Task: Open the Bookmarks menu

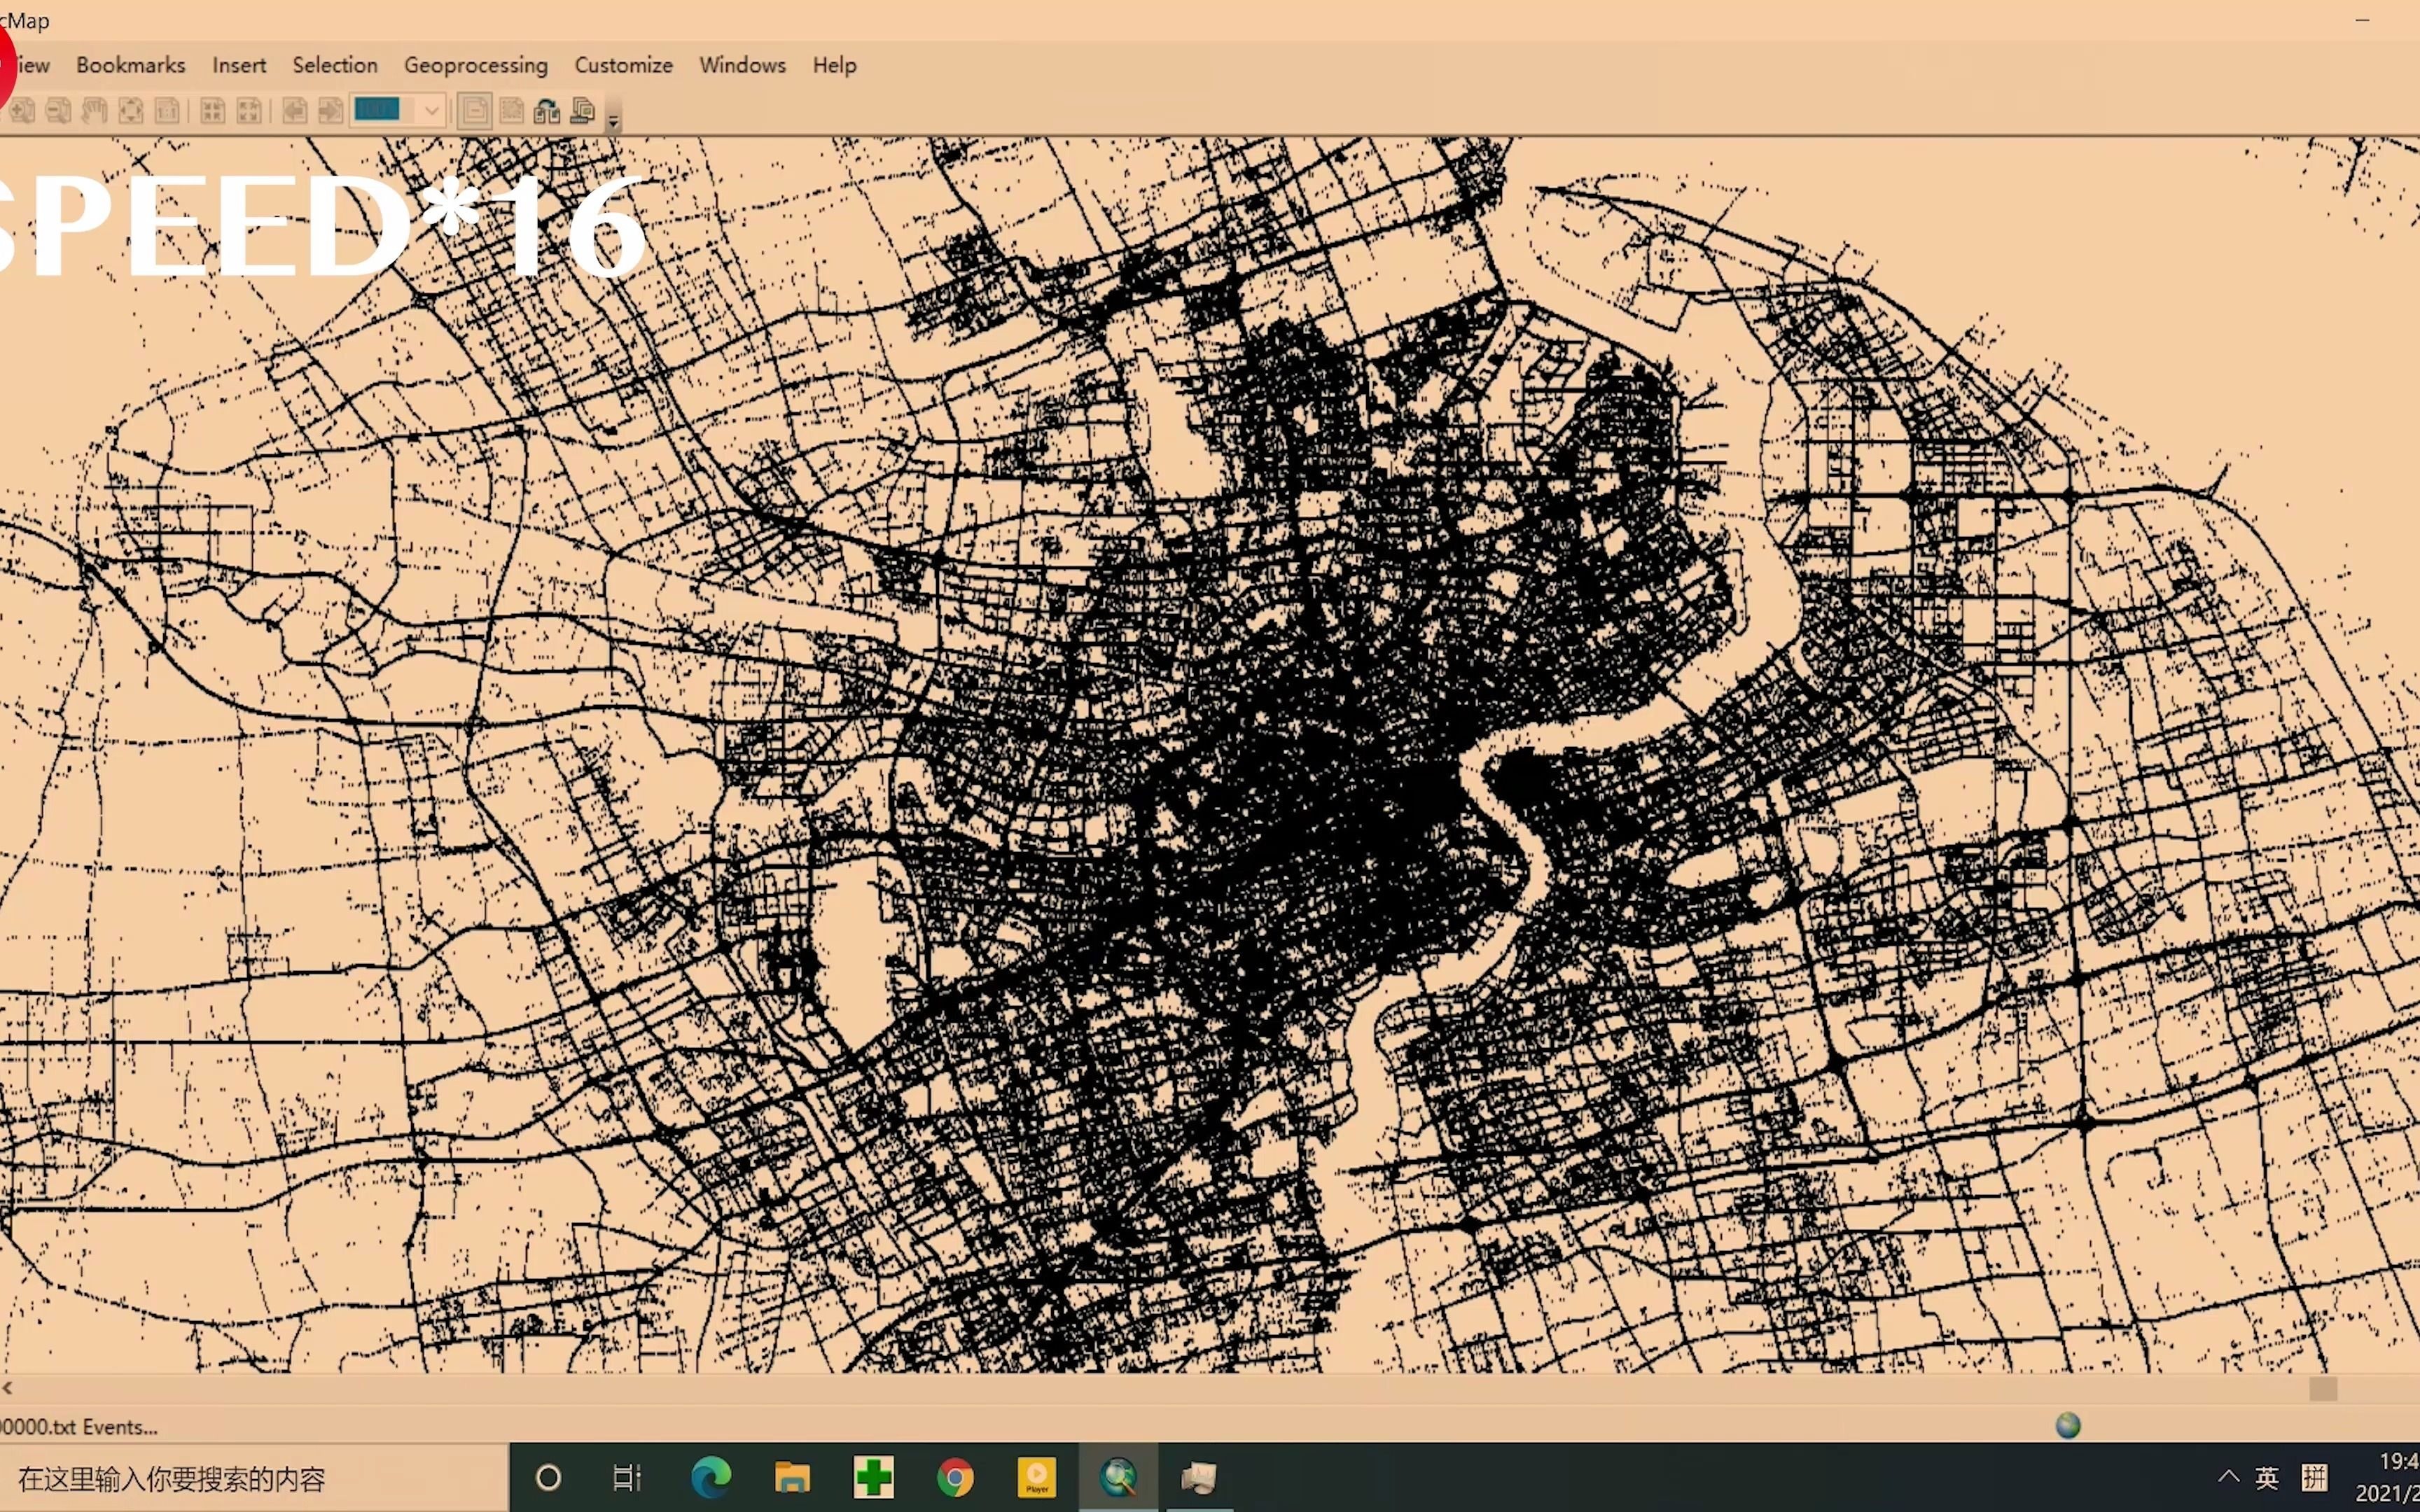Action: click(130, 65)
